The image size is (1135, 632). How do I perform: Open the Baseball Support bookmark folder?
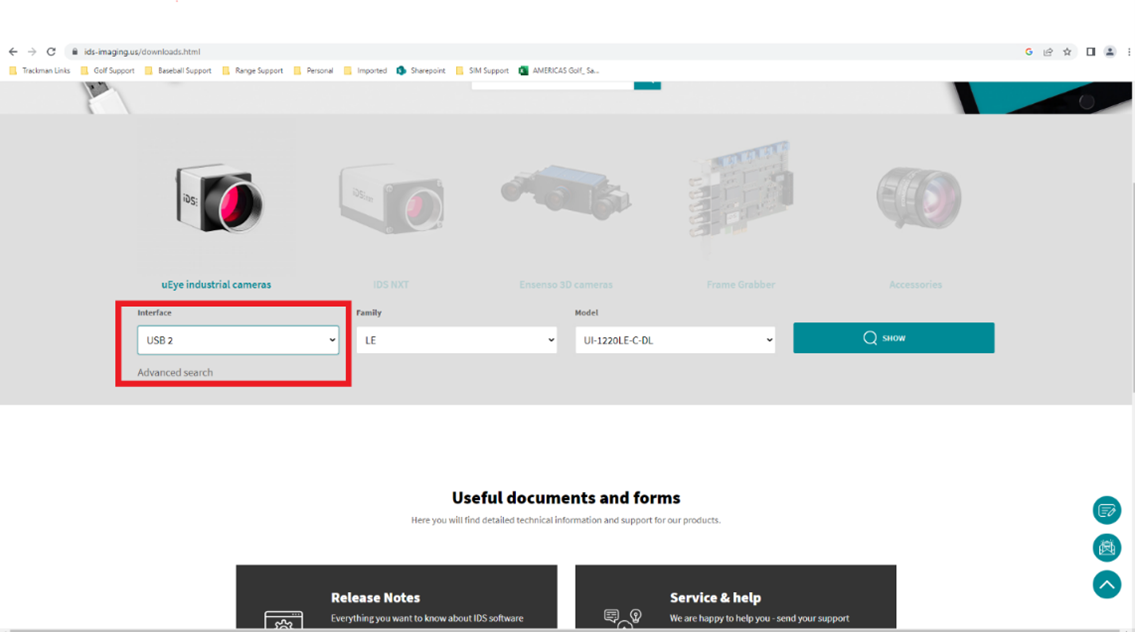coord(178,71)
